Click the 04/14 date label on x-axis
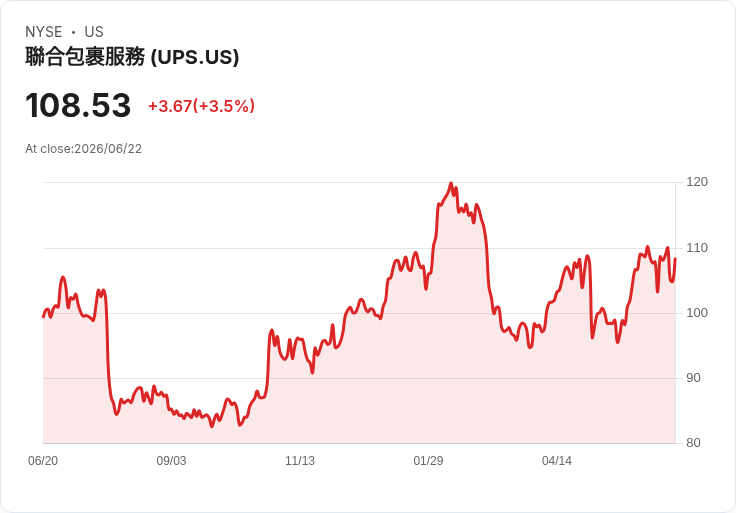Screen dimensions: 736x513 [x=557, y=461]
